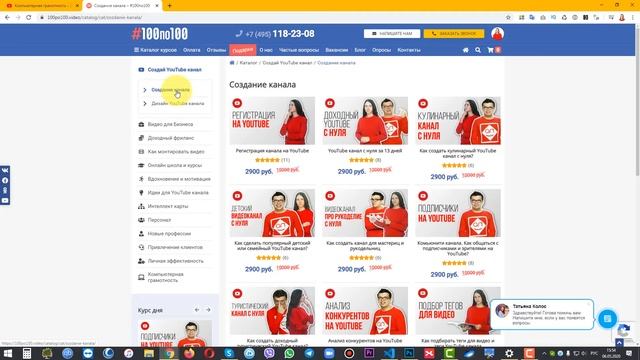Viewport: 640px width, 360px height.
Task: Open 'Доходный фриланс' sidebar category
Action: coord(171,138)
